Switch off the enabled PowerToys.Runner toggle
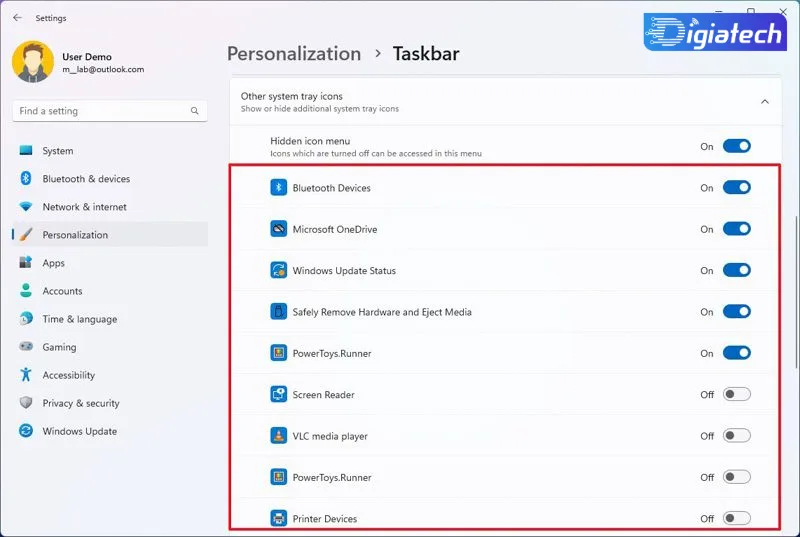 [x=737, y=353]
